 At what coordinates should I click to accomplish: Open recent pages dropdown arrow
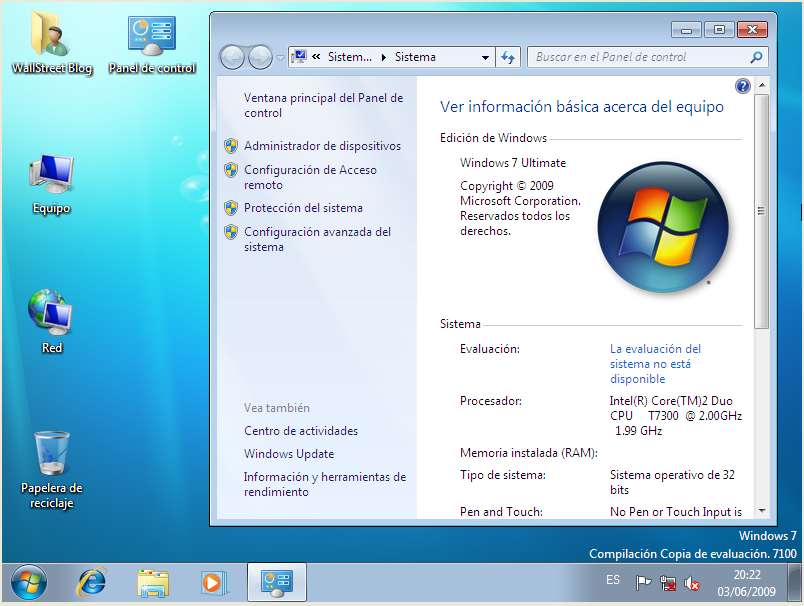pos(280,57)
